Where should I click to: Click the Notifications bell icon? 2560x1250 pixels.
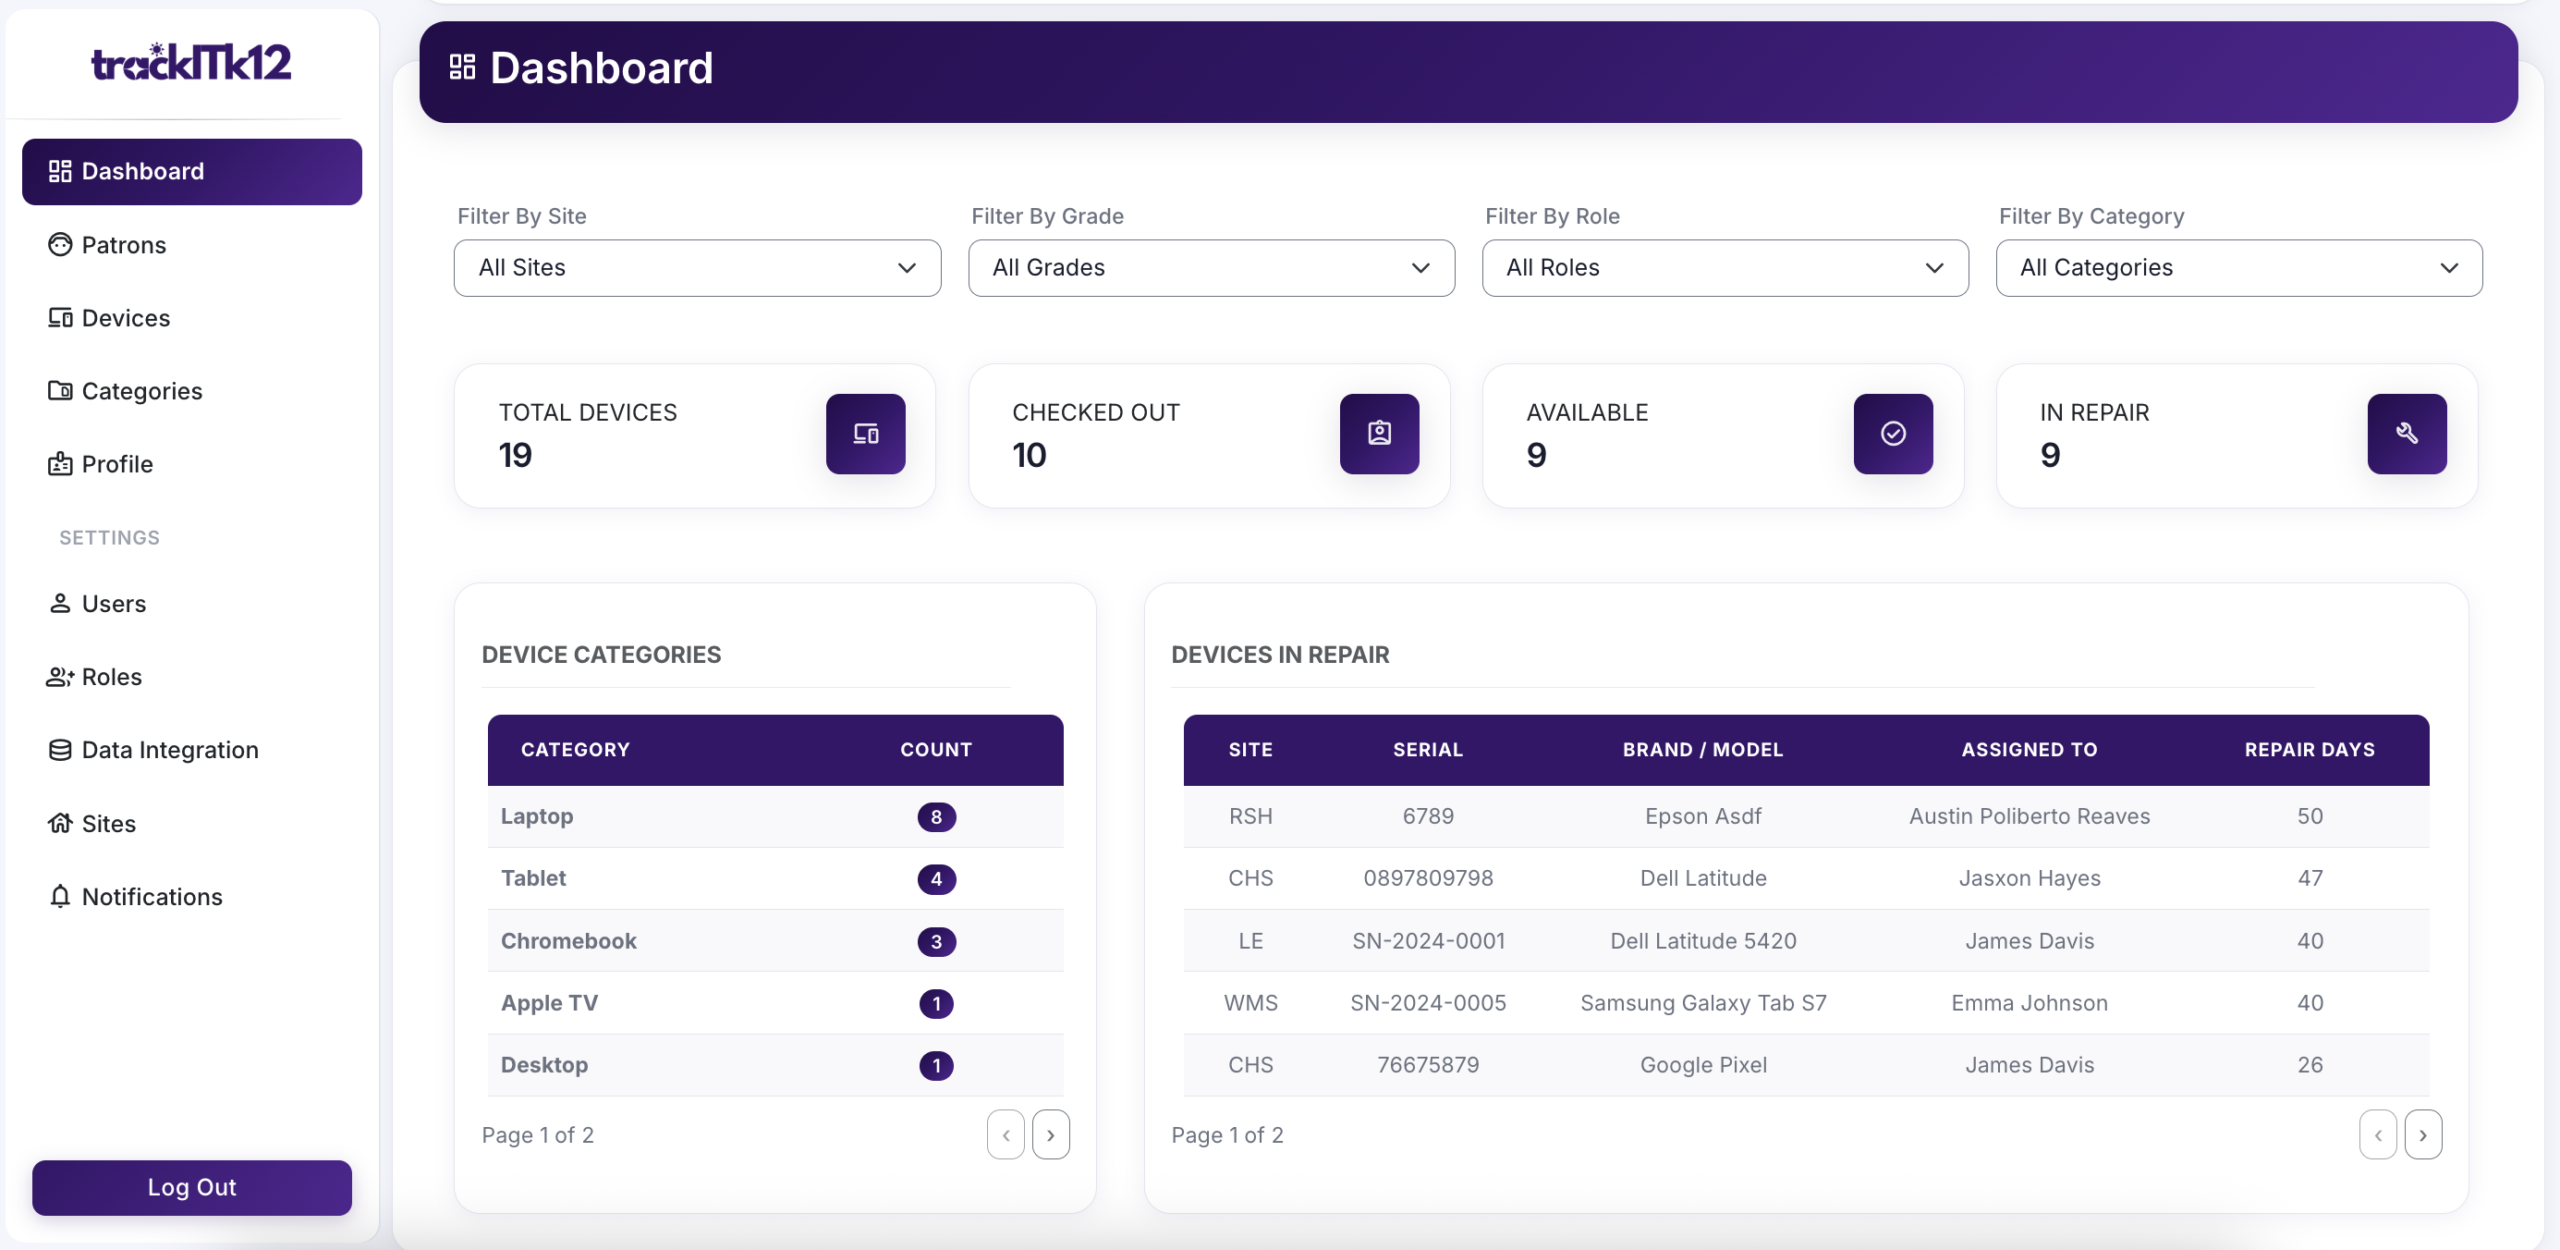[60, 897]
